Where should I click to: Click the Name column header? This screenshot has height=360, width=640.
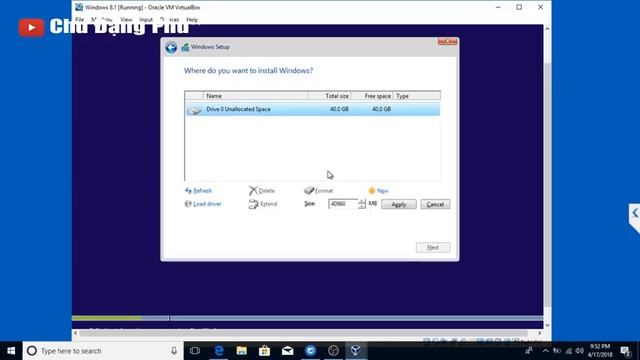click(256, 96)
